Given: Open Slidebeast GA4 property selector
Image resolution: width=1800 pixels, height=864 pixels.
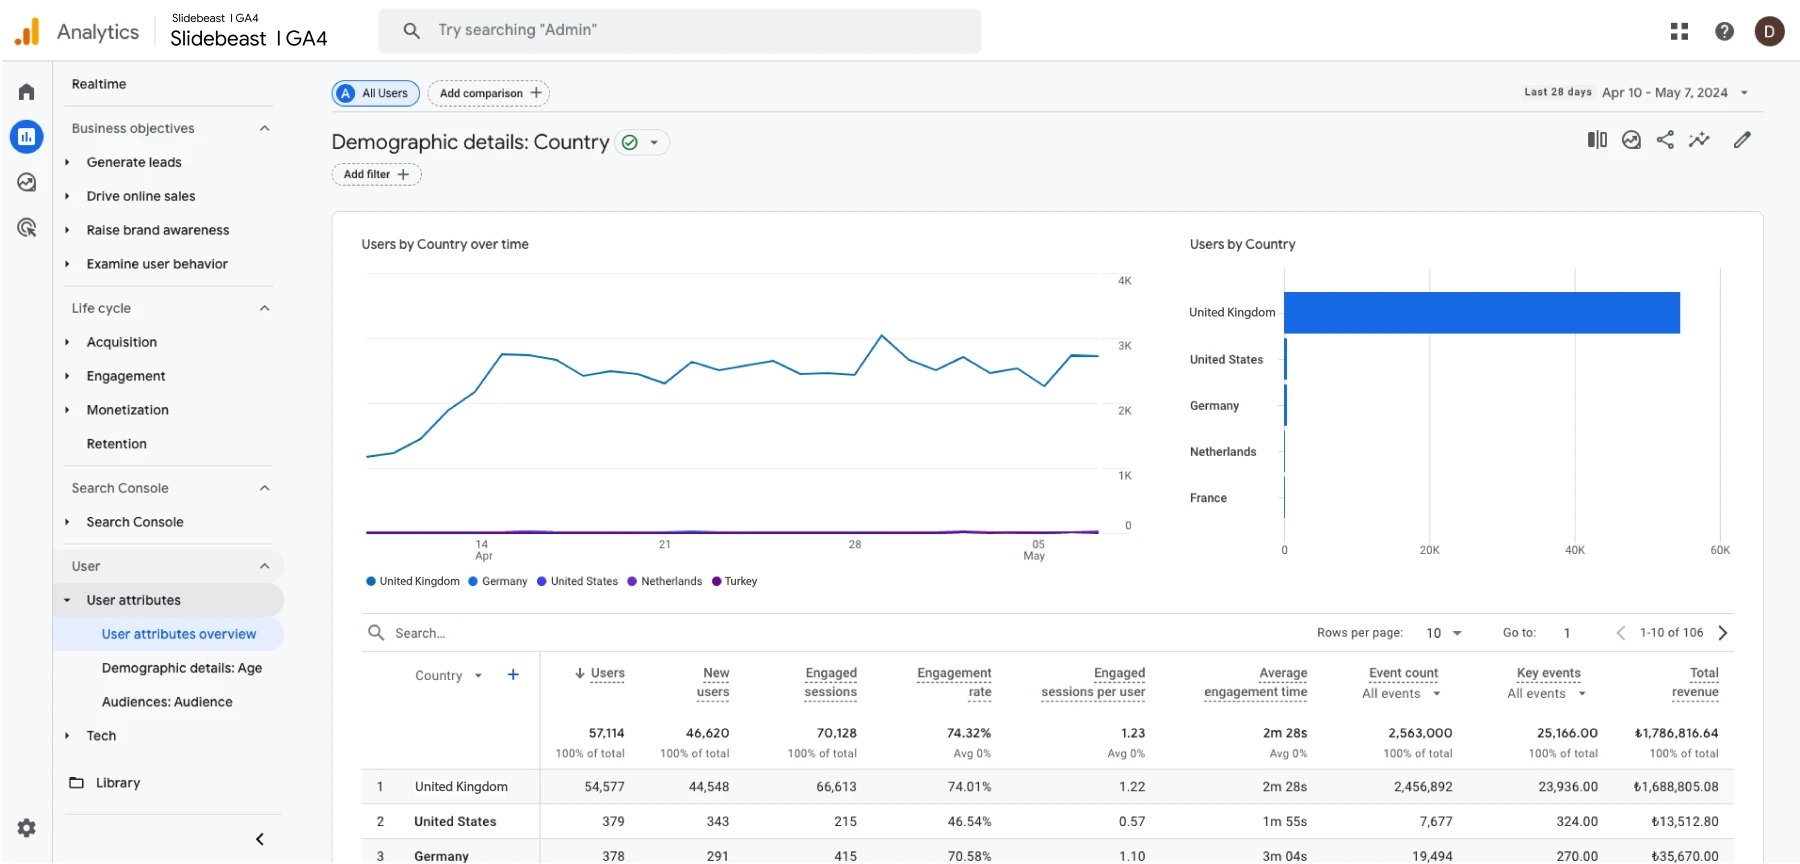Looking at the screenshot, I should click(x=249, y=32).
